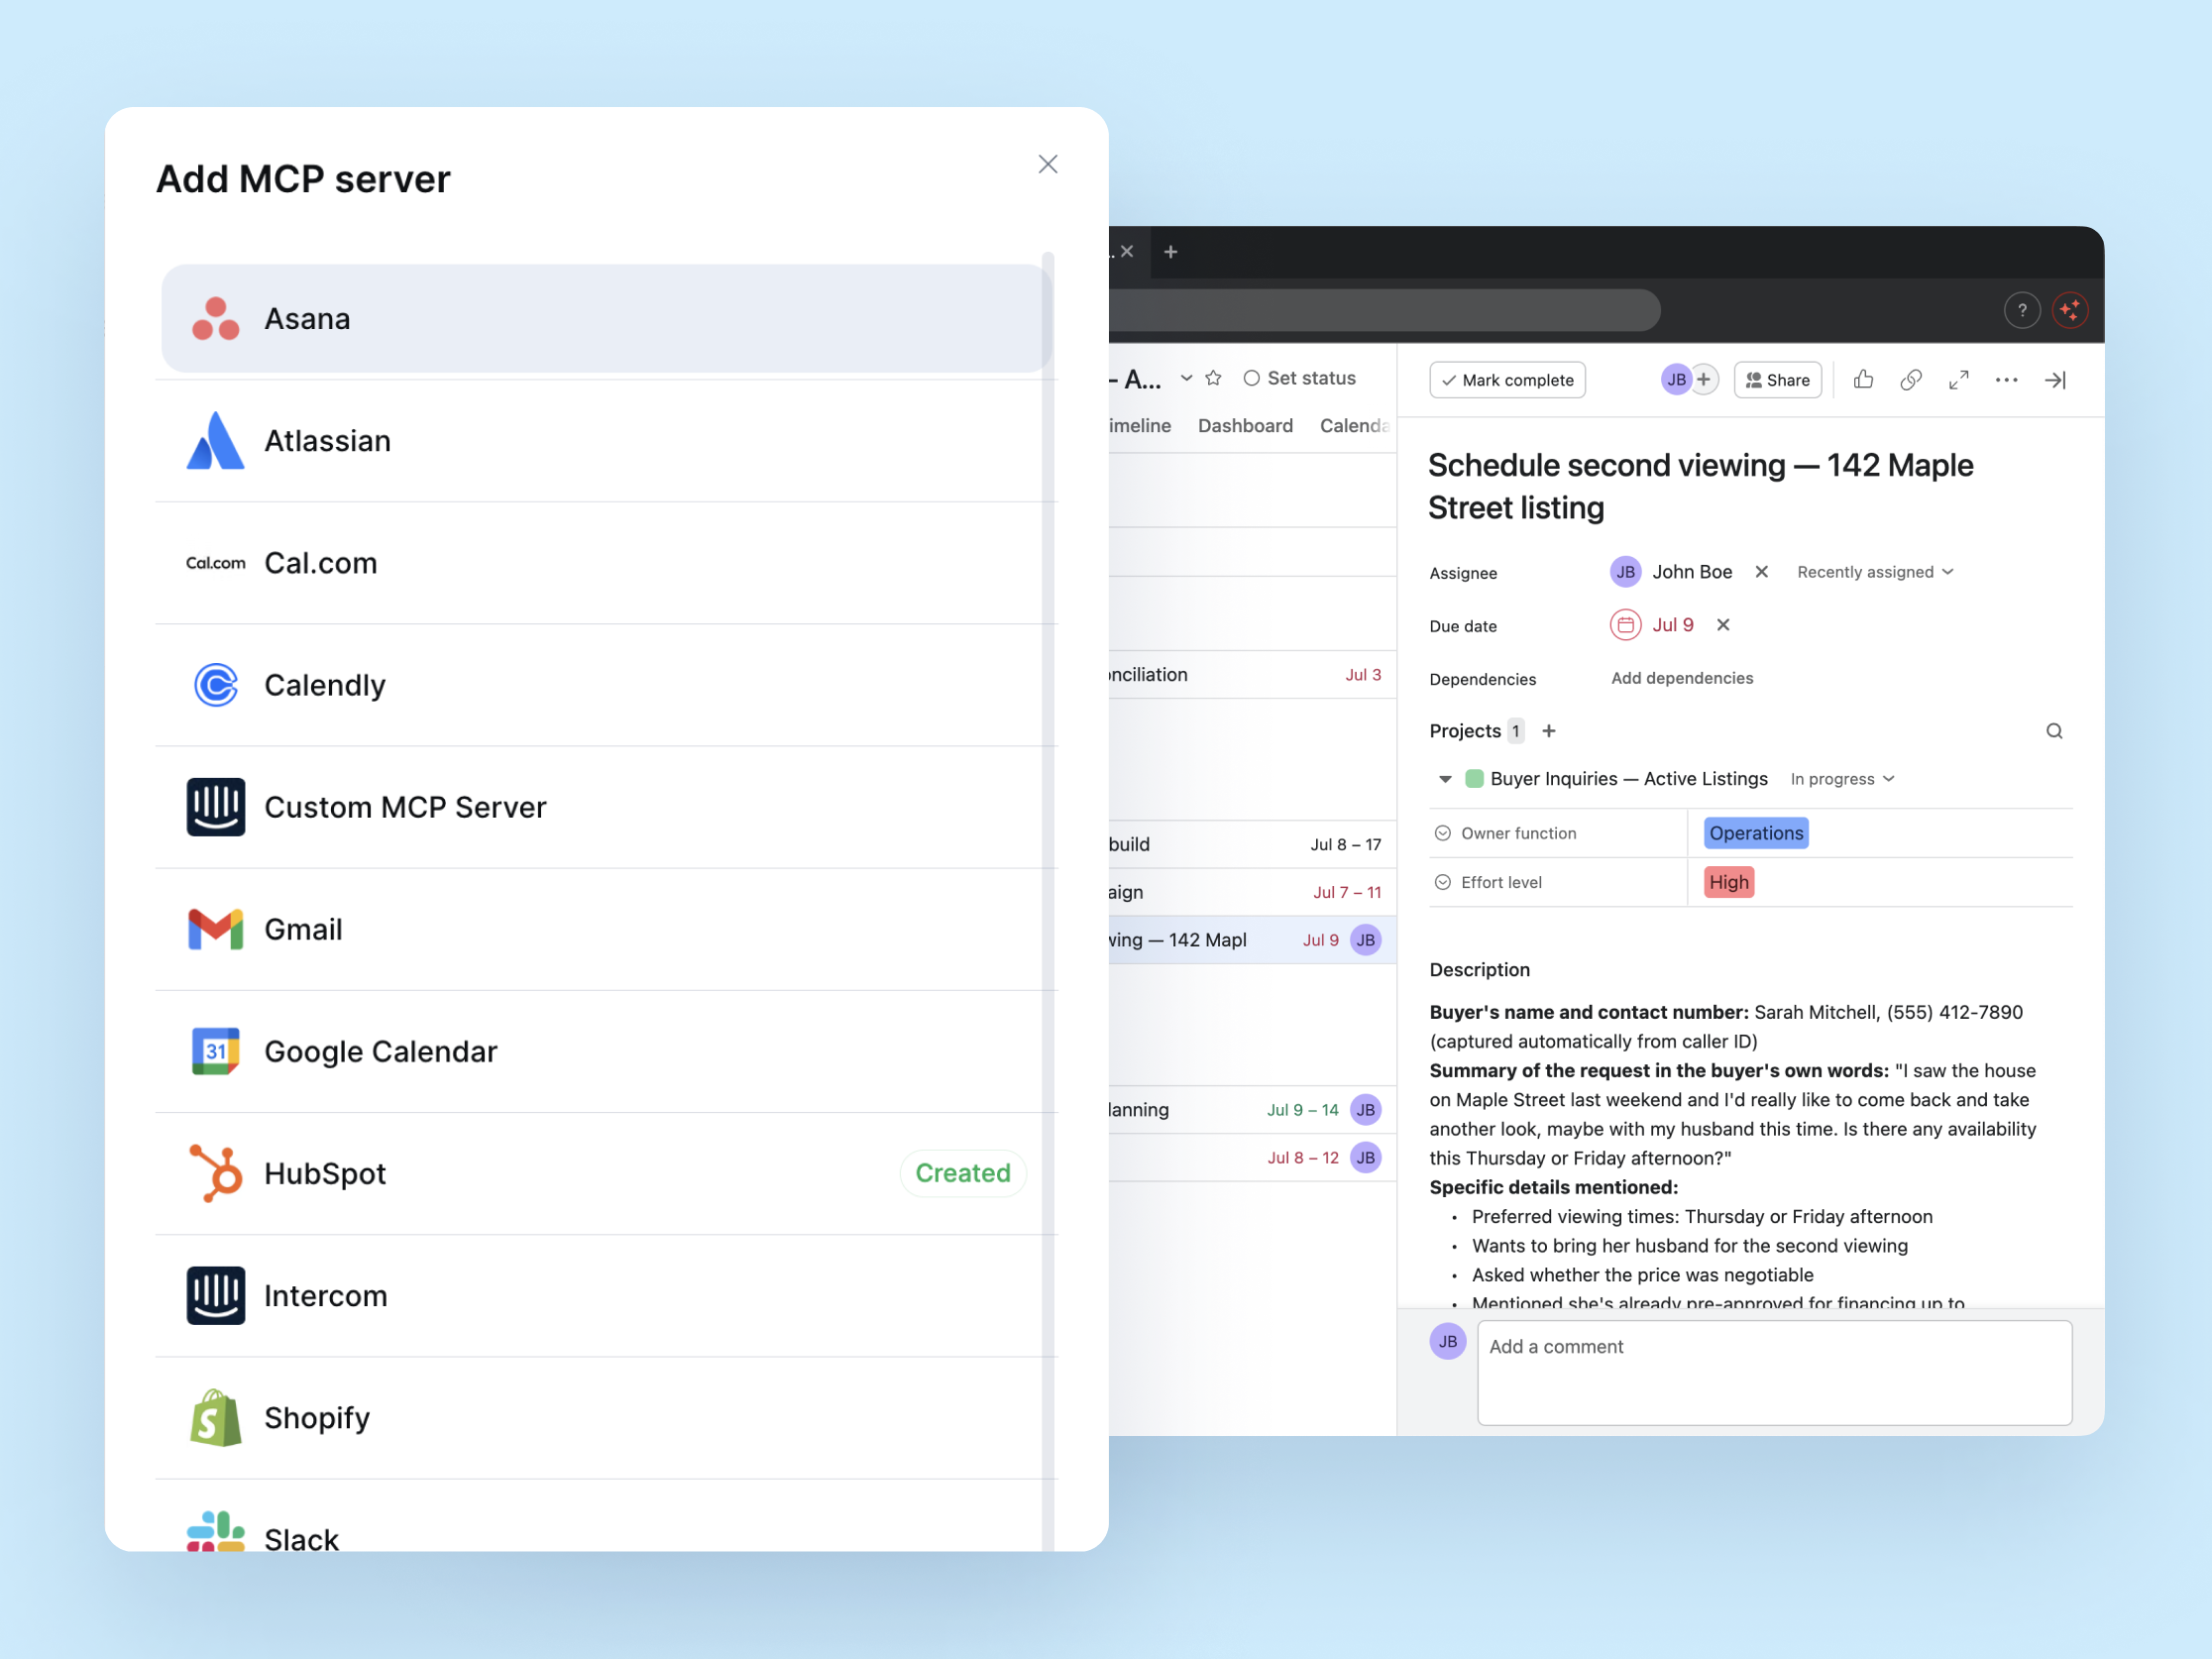
Task: Copy task link with chain icon
Action: 1910,380
